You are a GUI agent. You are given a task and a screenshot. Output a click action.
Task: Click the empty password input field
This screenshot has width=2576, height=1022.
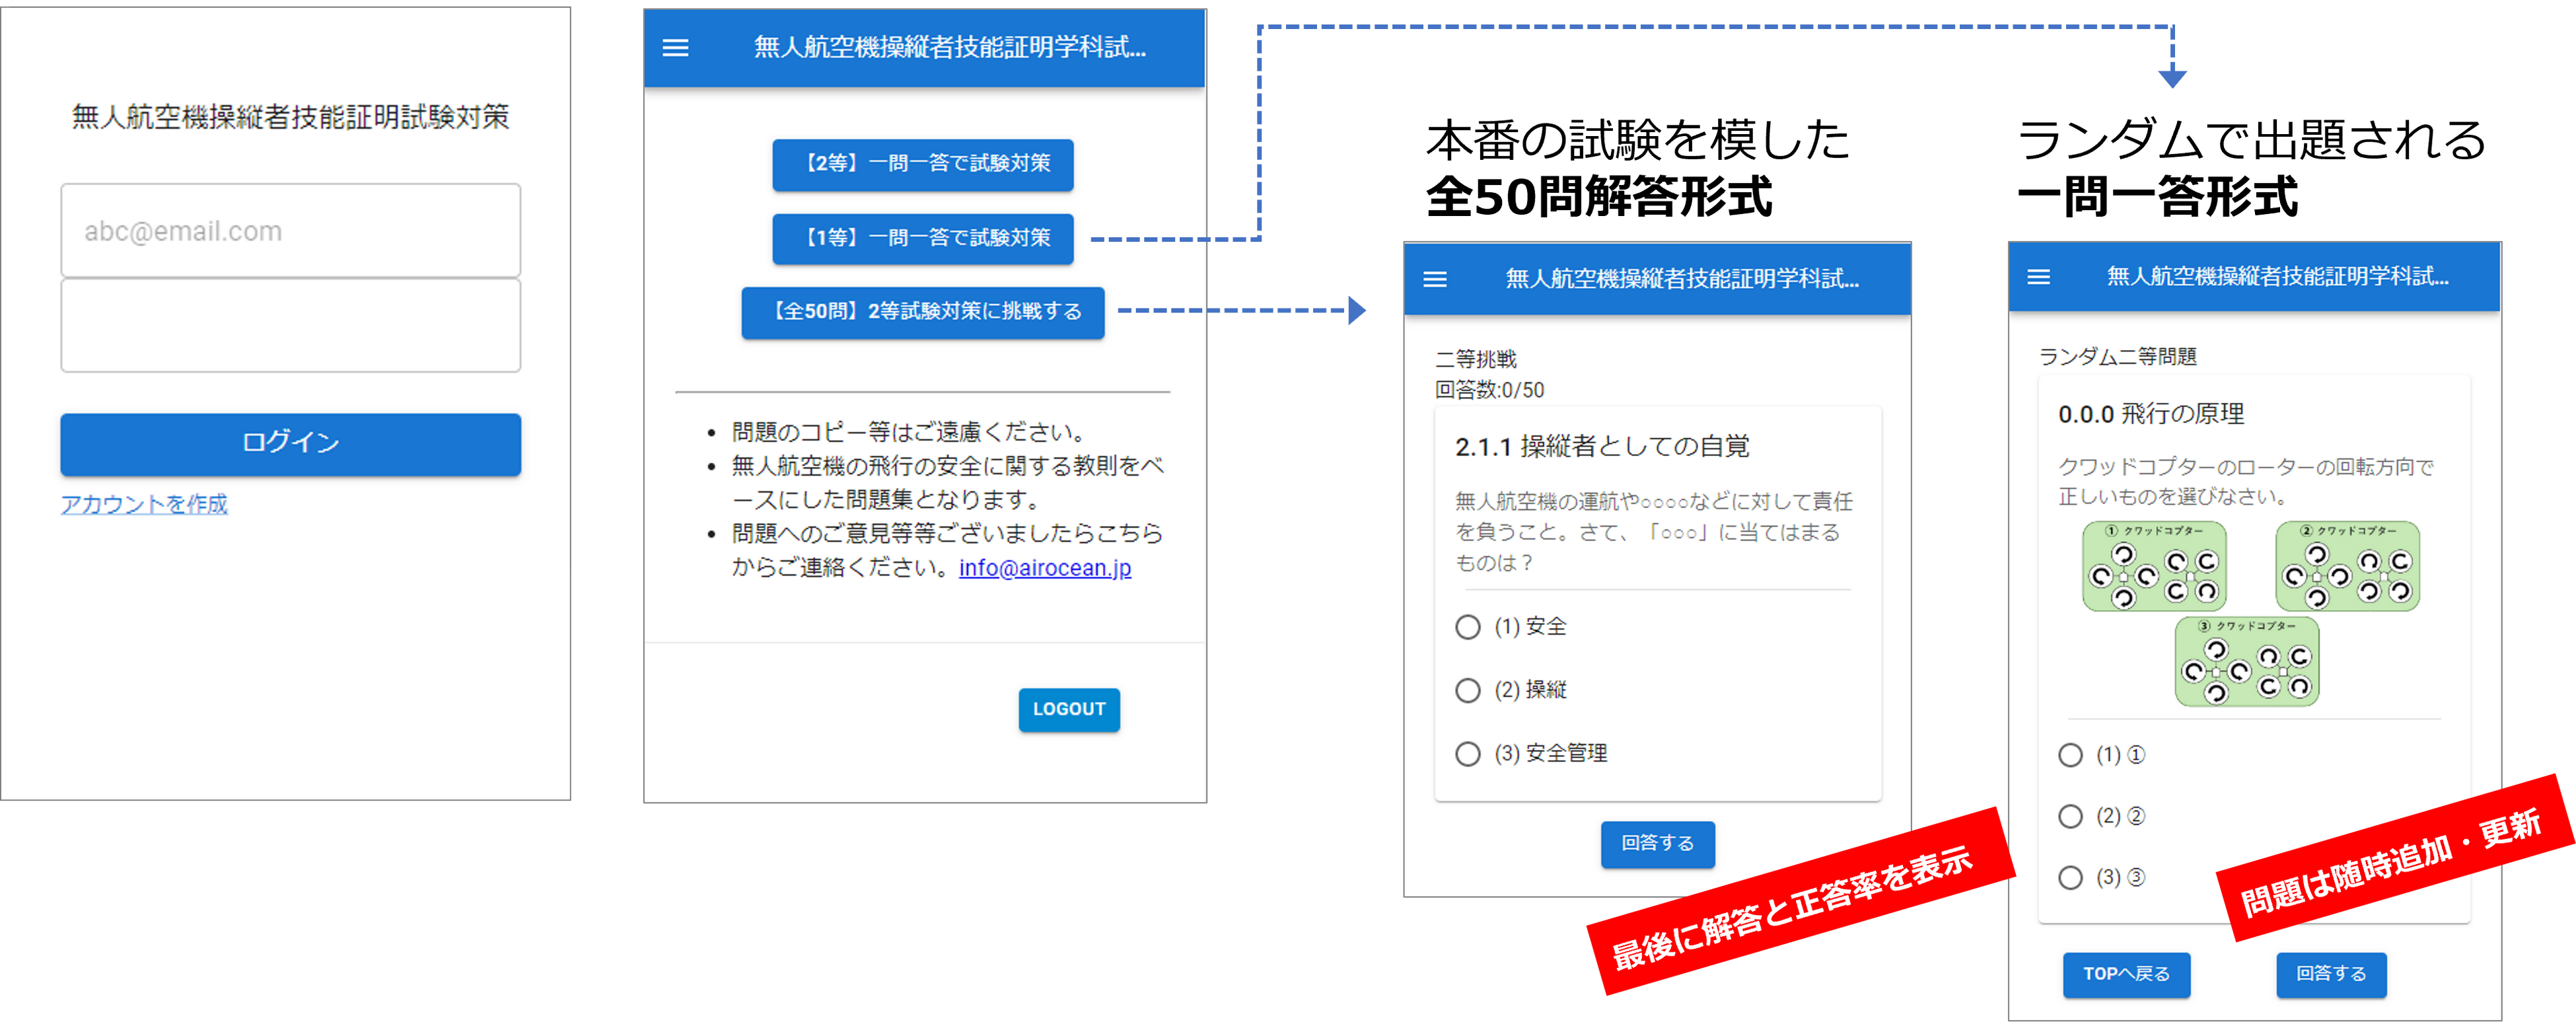pyautogui.click(x=290, y=326)
